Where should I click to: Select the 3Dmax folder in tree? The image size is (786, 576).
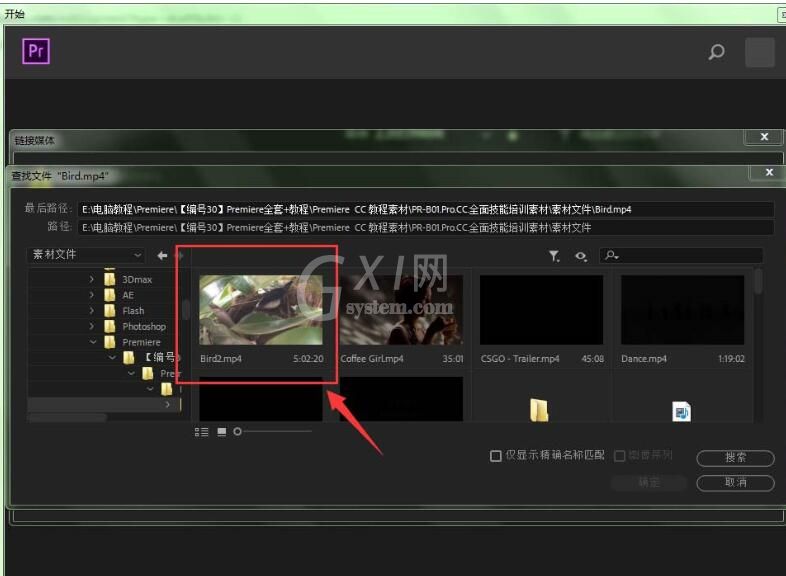(x=128, y=279)
